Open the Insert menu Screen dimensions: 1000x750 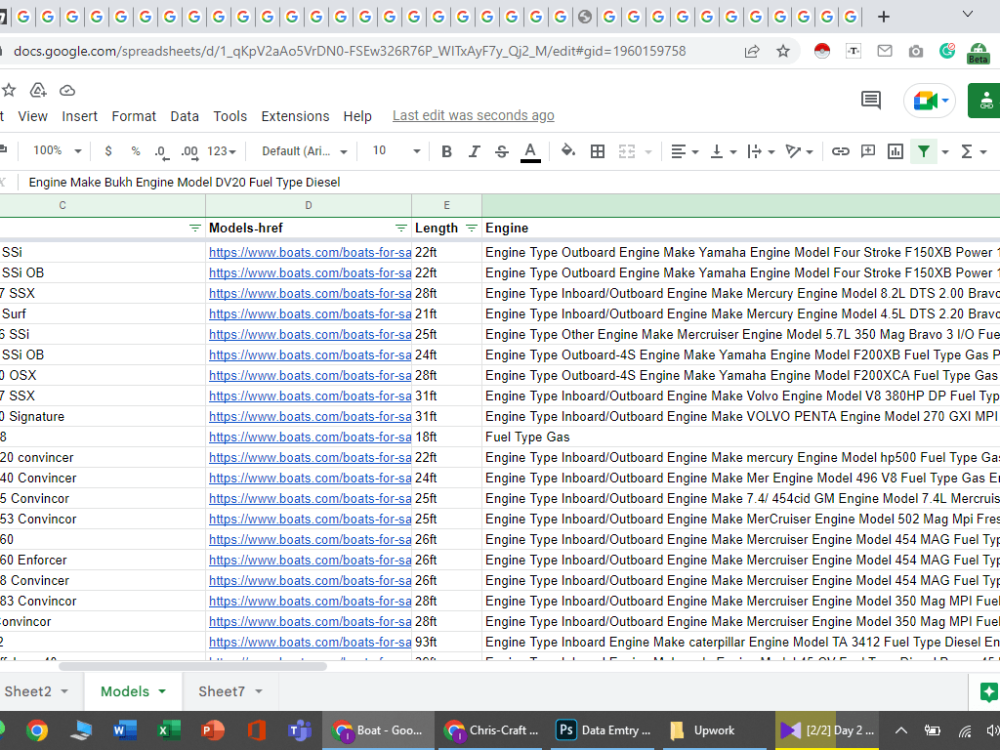(79, 116)
